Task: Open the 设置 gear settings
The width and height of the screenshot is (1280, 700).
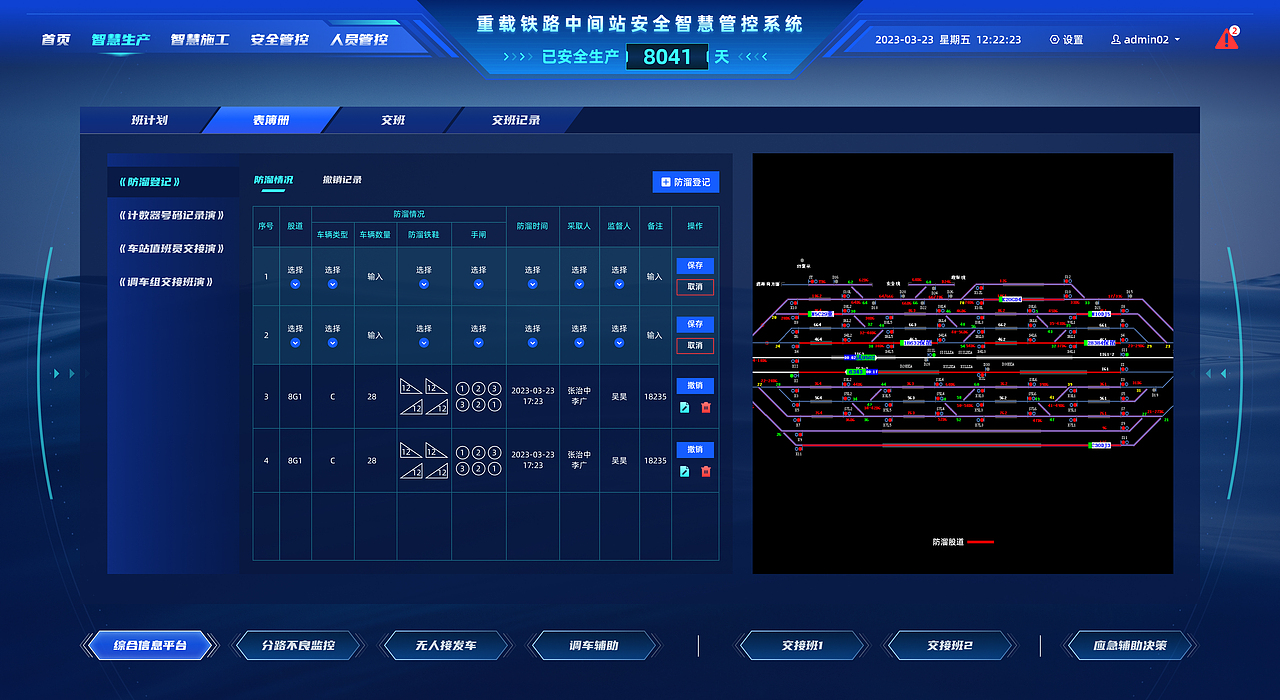Action: tap(1067, 40)
